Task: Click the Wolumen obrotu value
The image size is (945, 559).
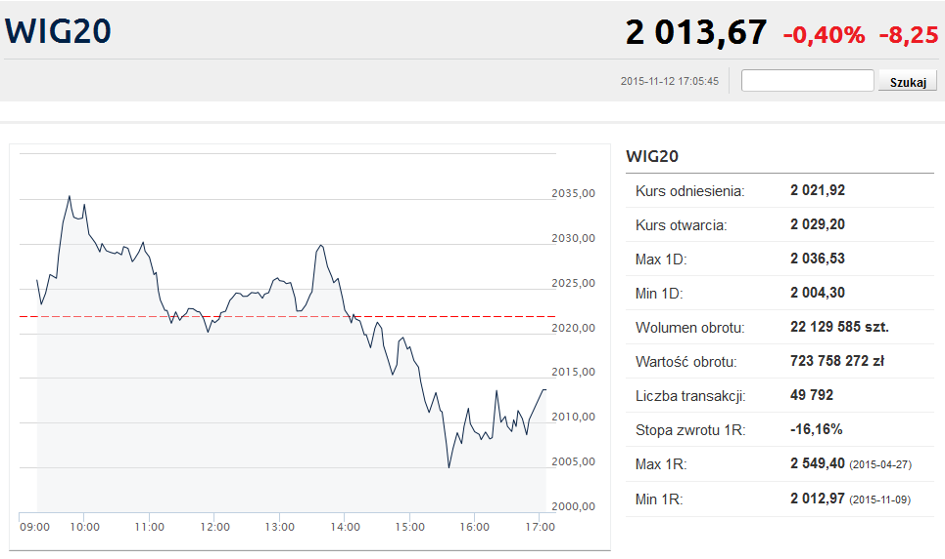Action: 839,327
